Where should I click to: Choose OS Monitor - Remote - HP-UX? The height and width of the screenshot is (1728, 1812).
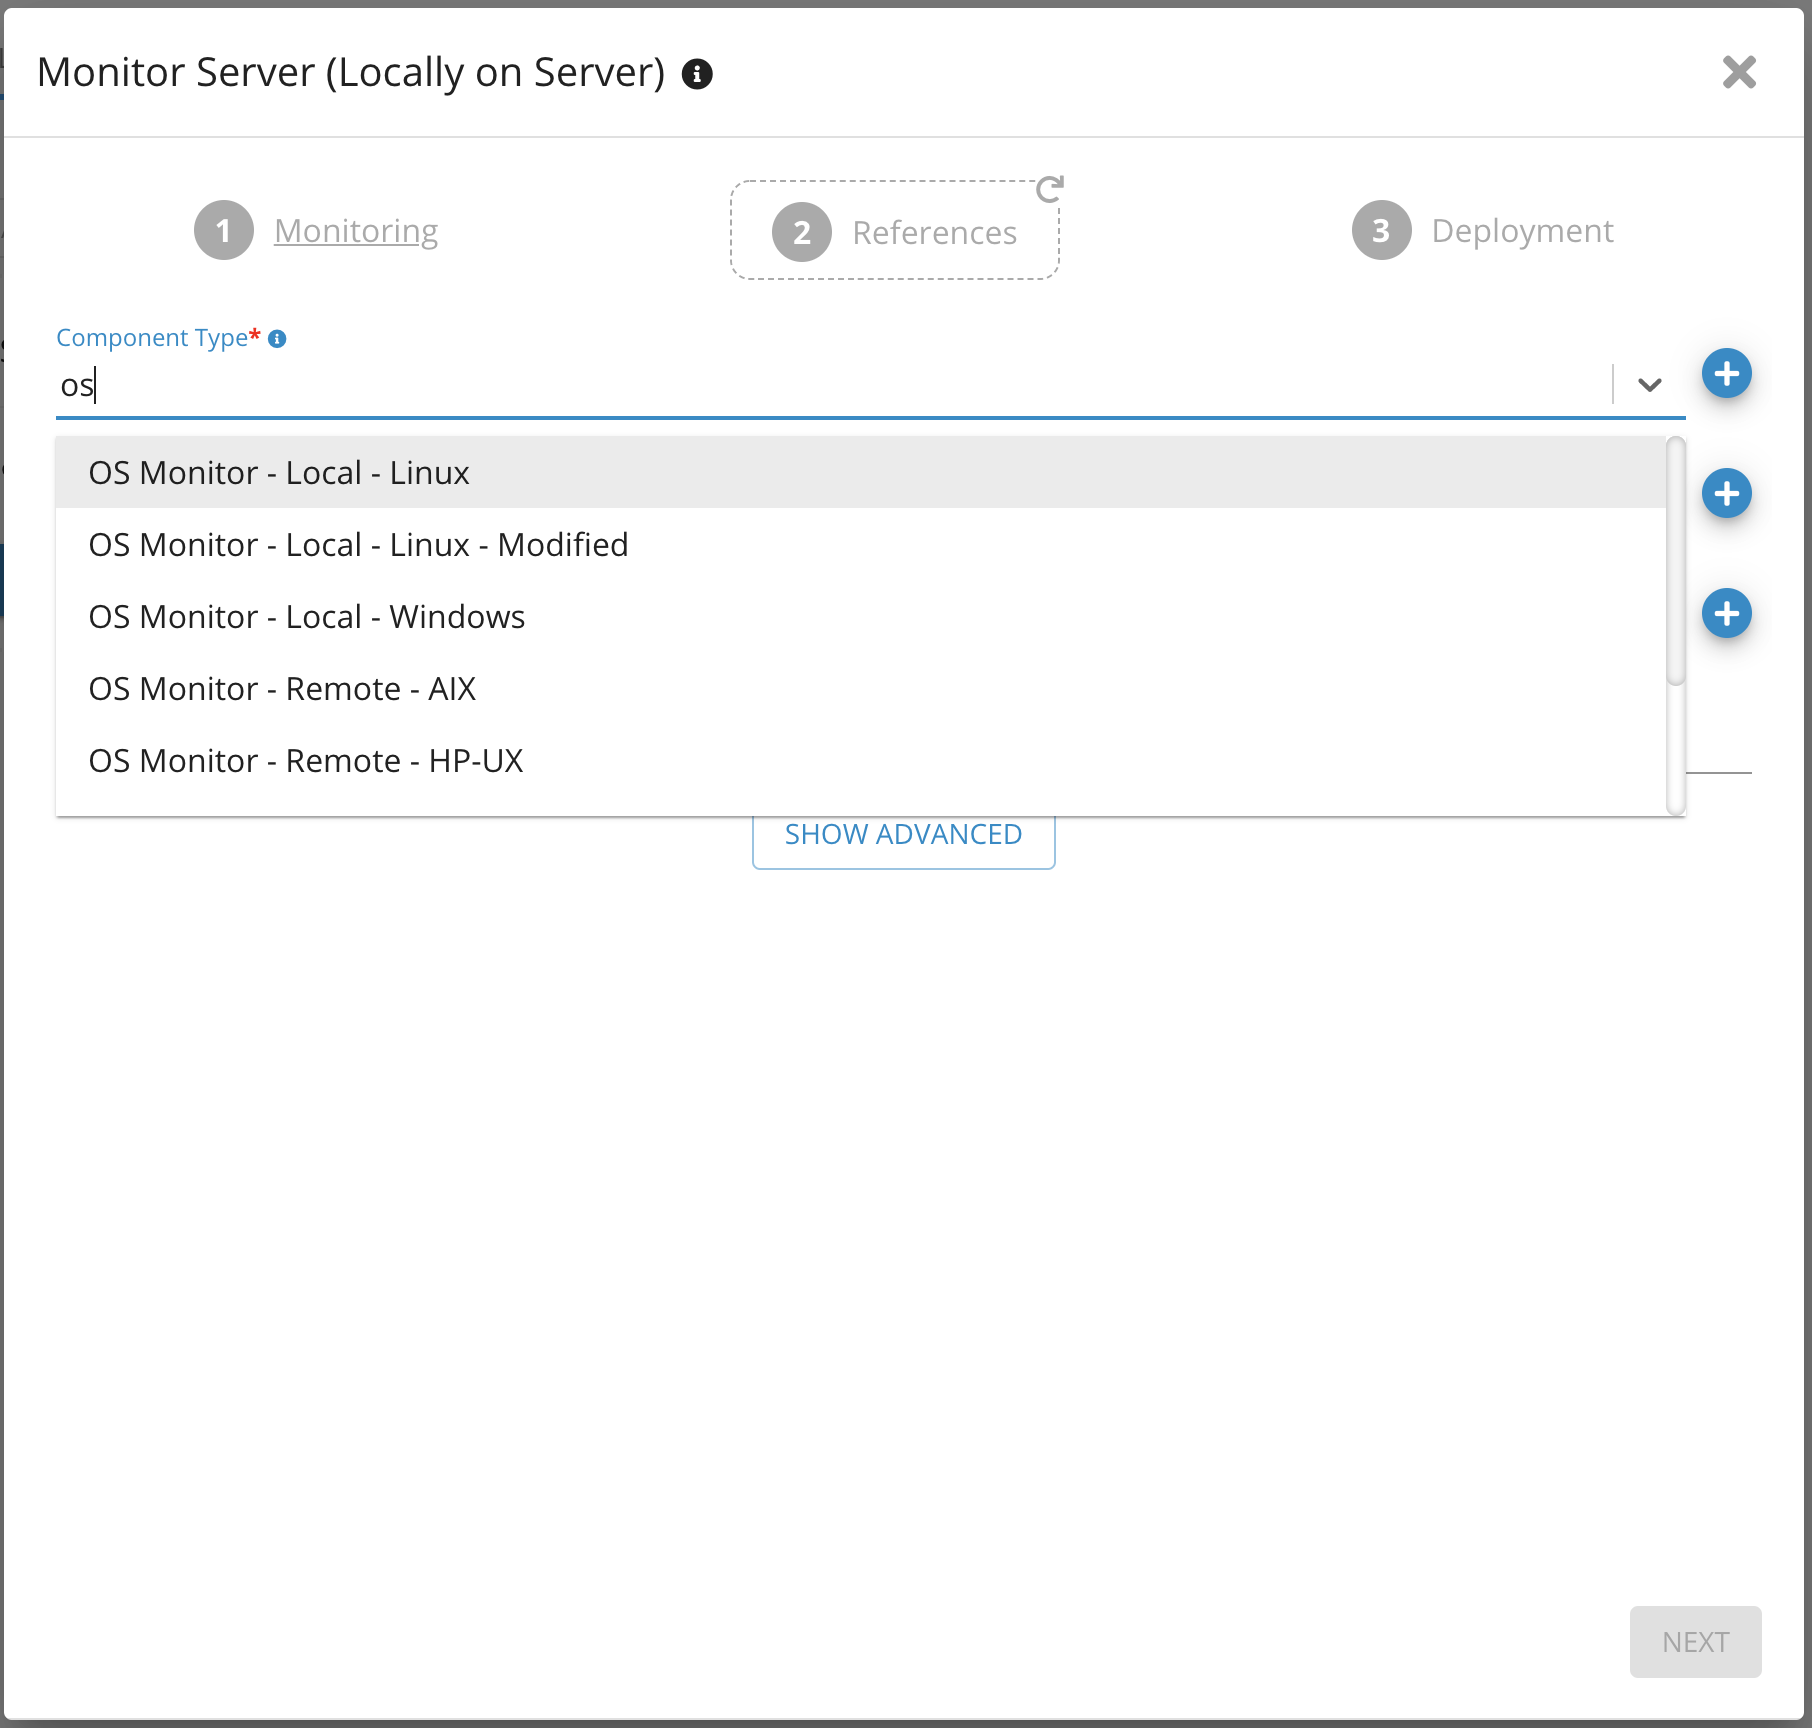point(305,761)
